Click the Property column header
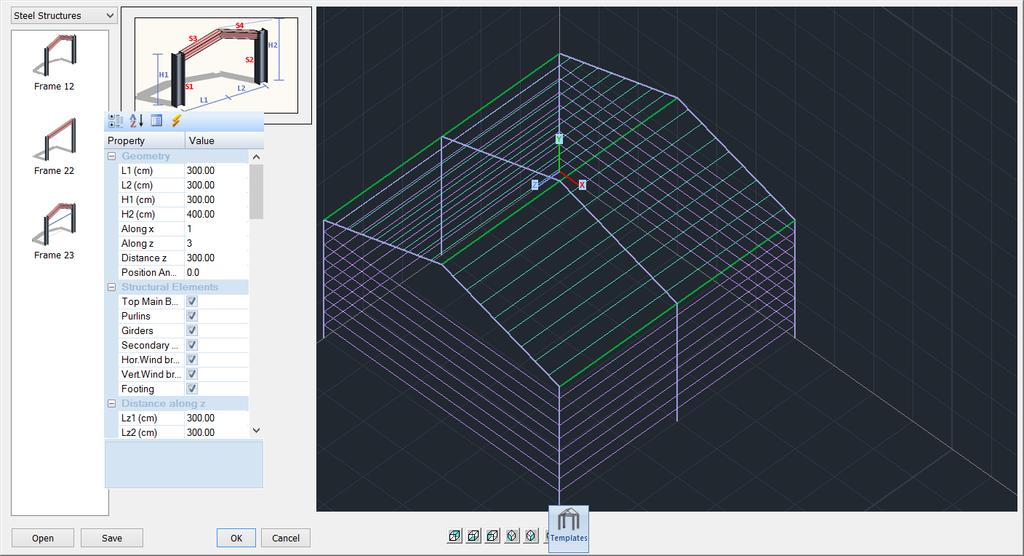The image size is (1024, 556). click(145, 140)
